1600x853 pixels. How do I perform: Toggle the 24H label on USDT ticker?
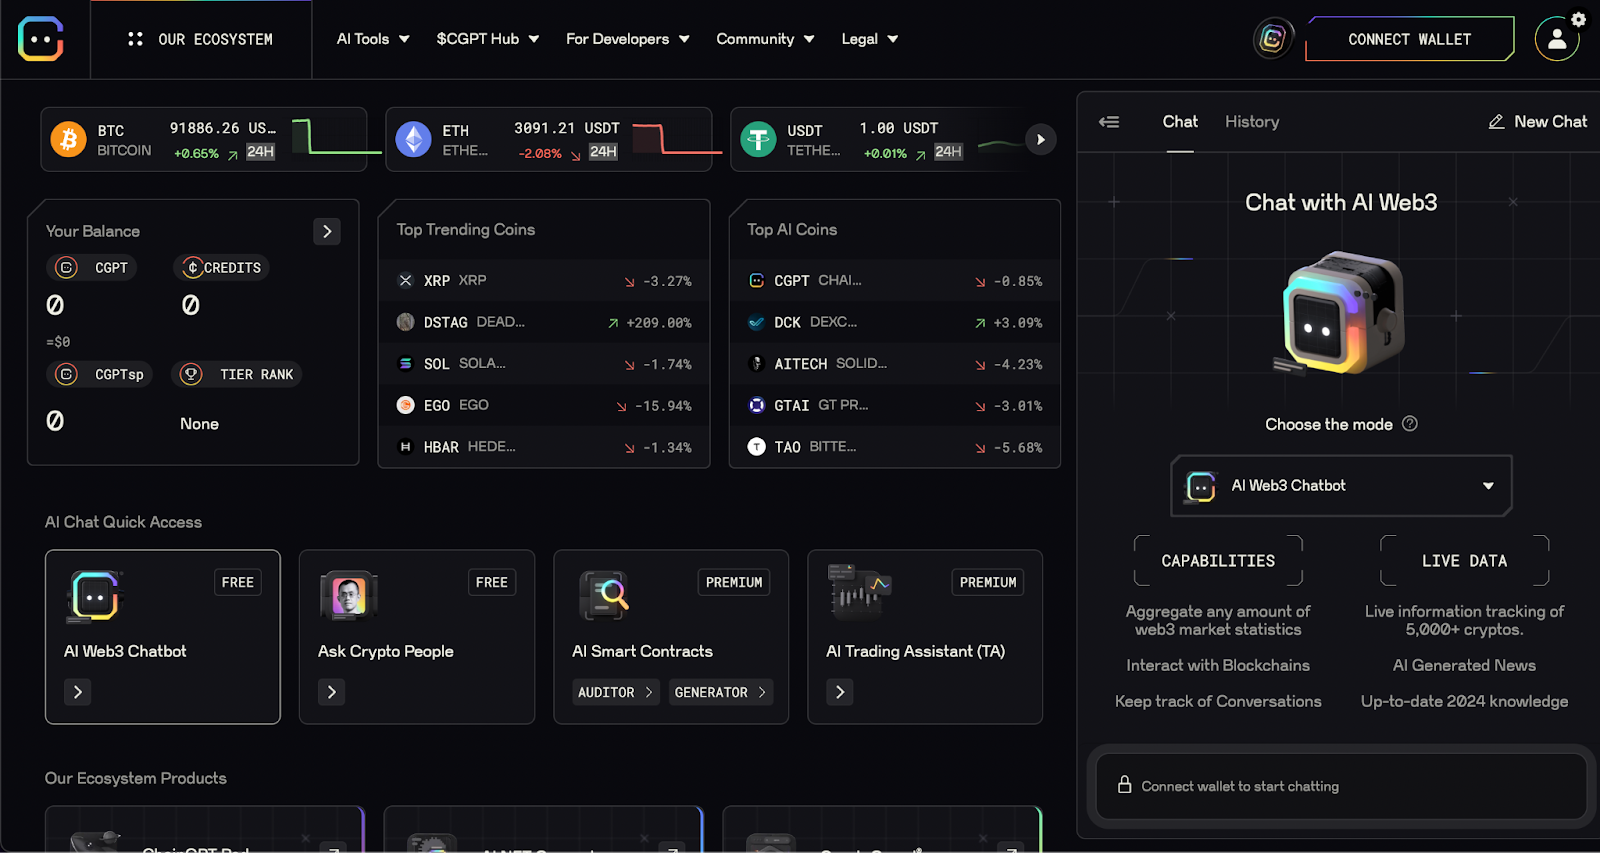(948, 152)
